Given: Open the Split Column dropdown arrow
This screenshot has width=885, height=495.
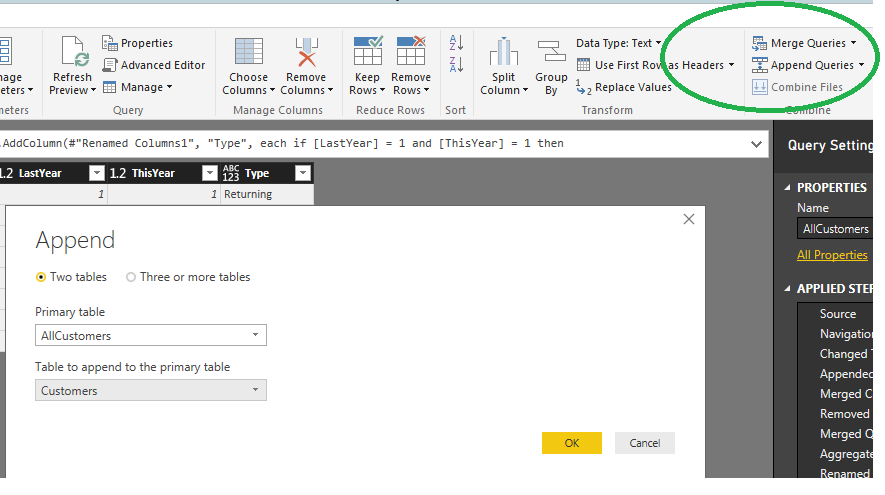Looking at the screenshot, I should click(x=525, y=90).
